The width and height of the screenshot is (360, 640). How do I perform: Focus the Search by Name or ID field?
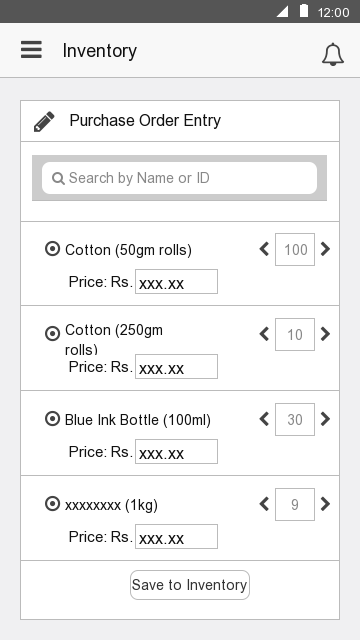click(180, 178)
